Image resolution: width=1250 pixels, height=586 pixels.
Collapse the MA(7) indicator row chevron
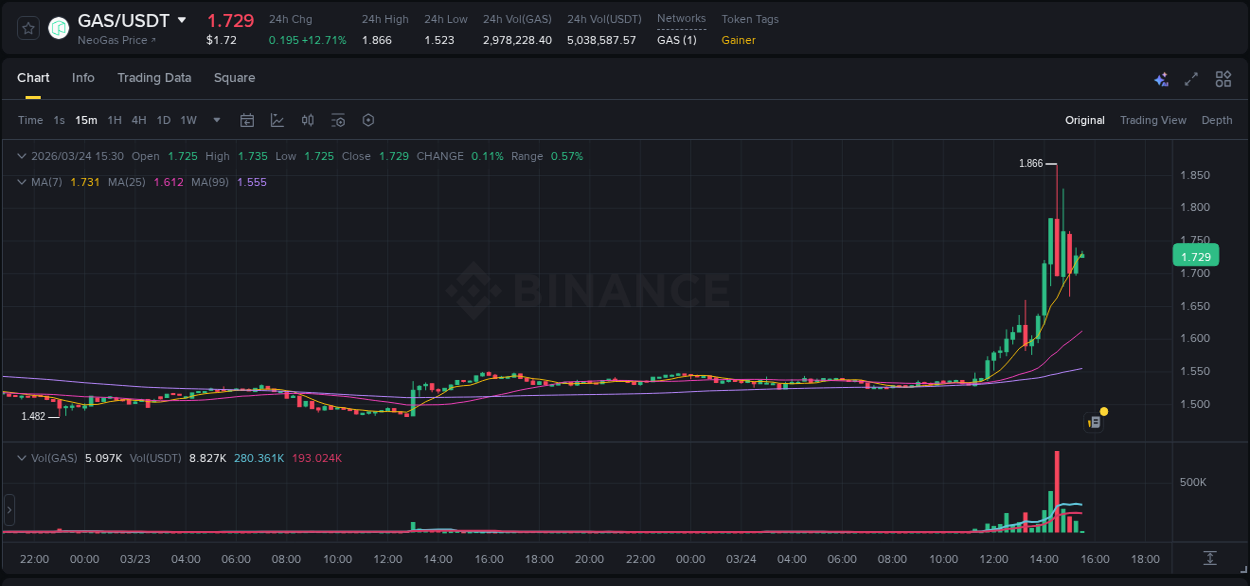tap(22, 182)
